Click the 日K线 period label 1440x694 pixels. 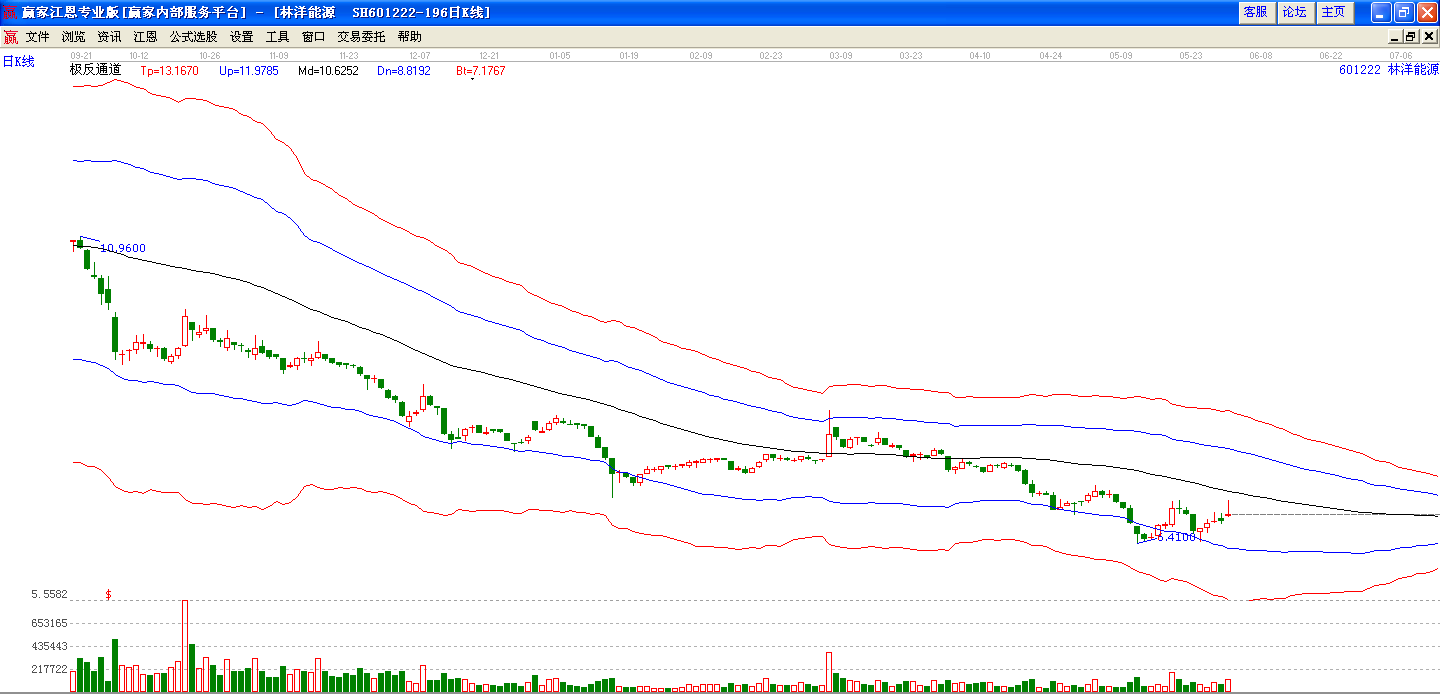click(18, 62)
